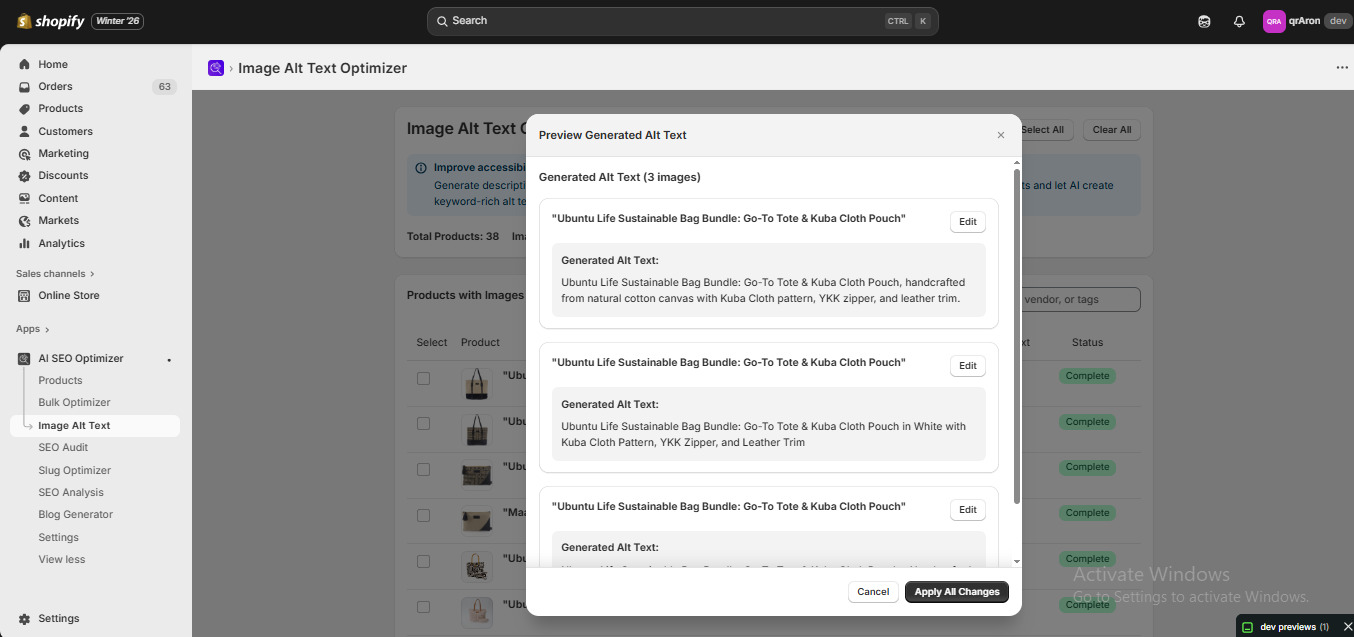This screenshot has width=1354, height=637.
Task: Tick the fifth product row checkbox
Action: 423,561
